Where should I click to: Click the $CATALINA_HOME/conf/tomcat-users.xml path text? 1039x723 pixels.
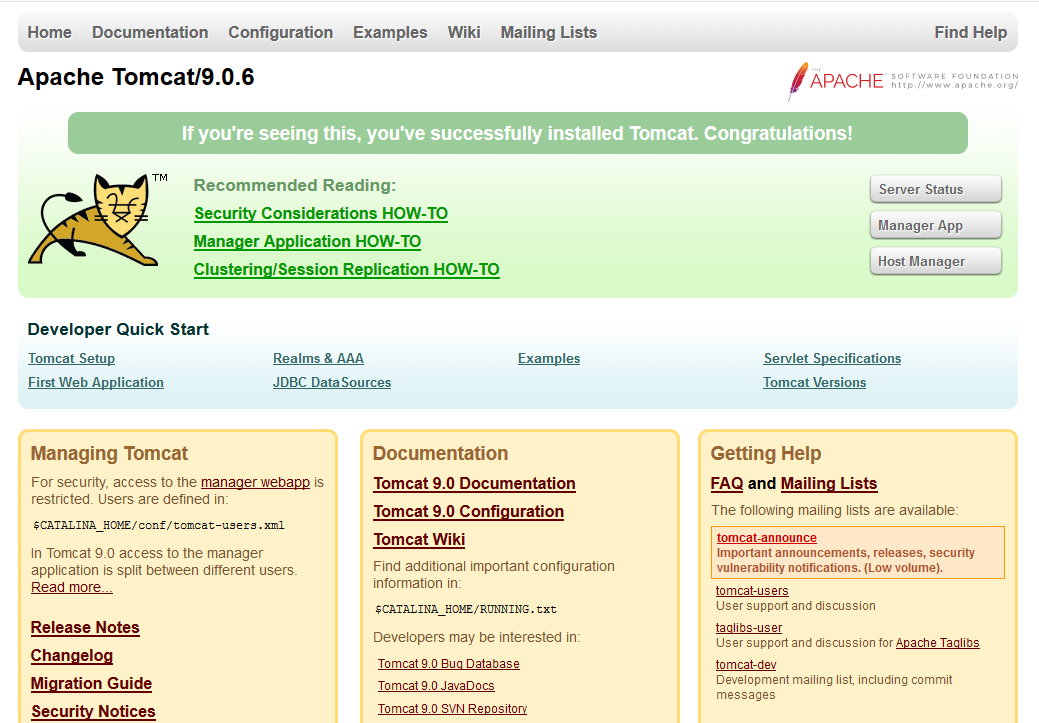click(x=159, y=525)
